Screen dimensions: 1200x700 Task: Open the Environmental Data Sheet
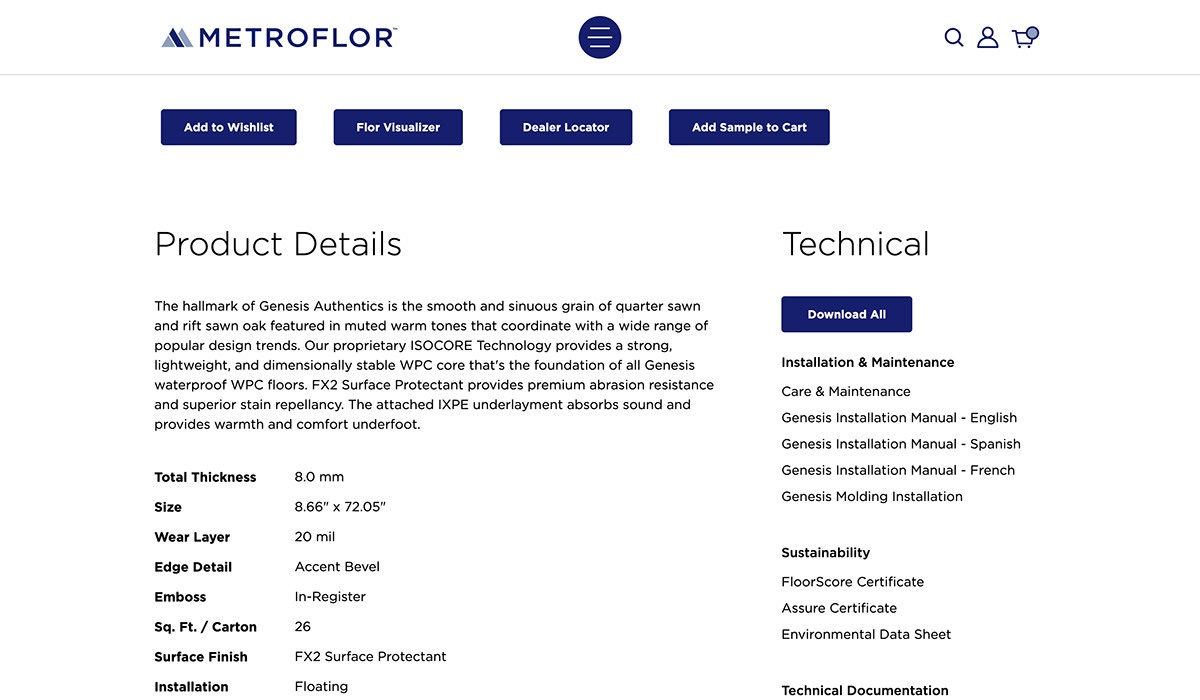(x=866, y=634)
